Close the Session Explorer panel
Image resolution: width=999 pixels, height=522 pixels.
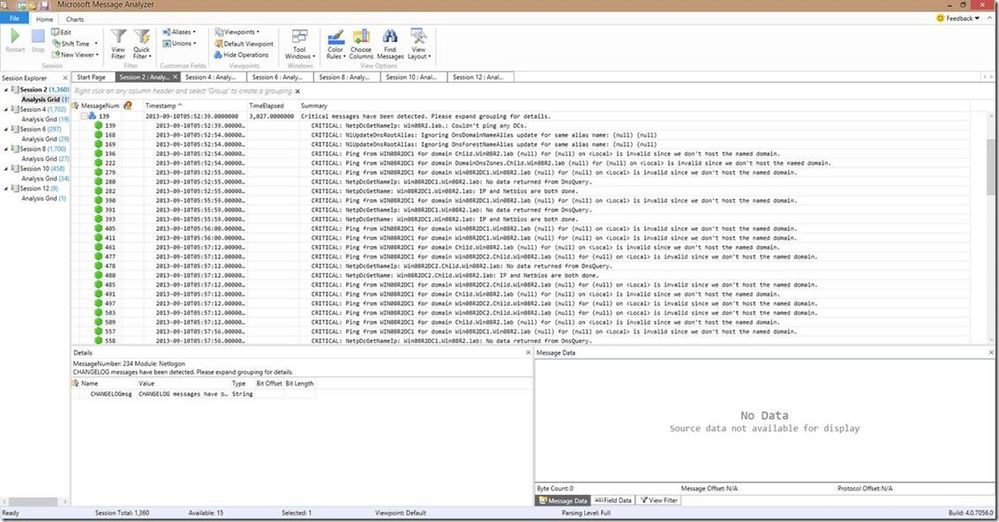pyautogui.click(x=65, y=78)
